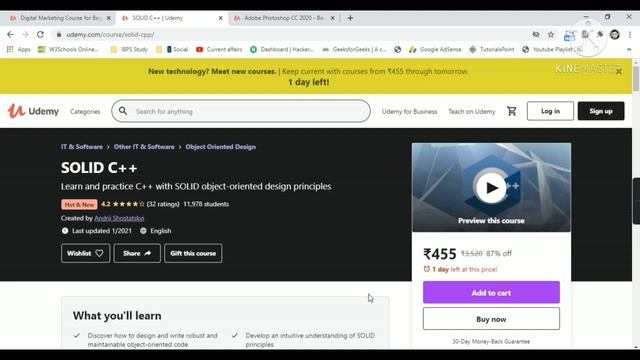
Task: Open the instructor Andrii name link
Action: point(119,218)
